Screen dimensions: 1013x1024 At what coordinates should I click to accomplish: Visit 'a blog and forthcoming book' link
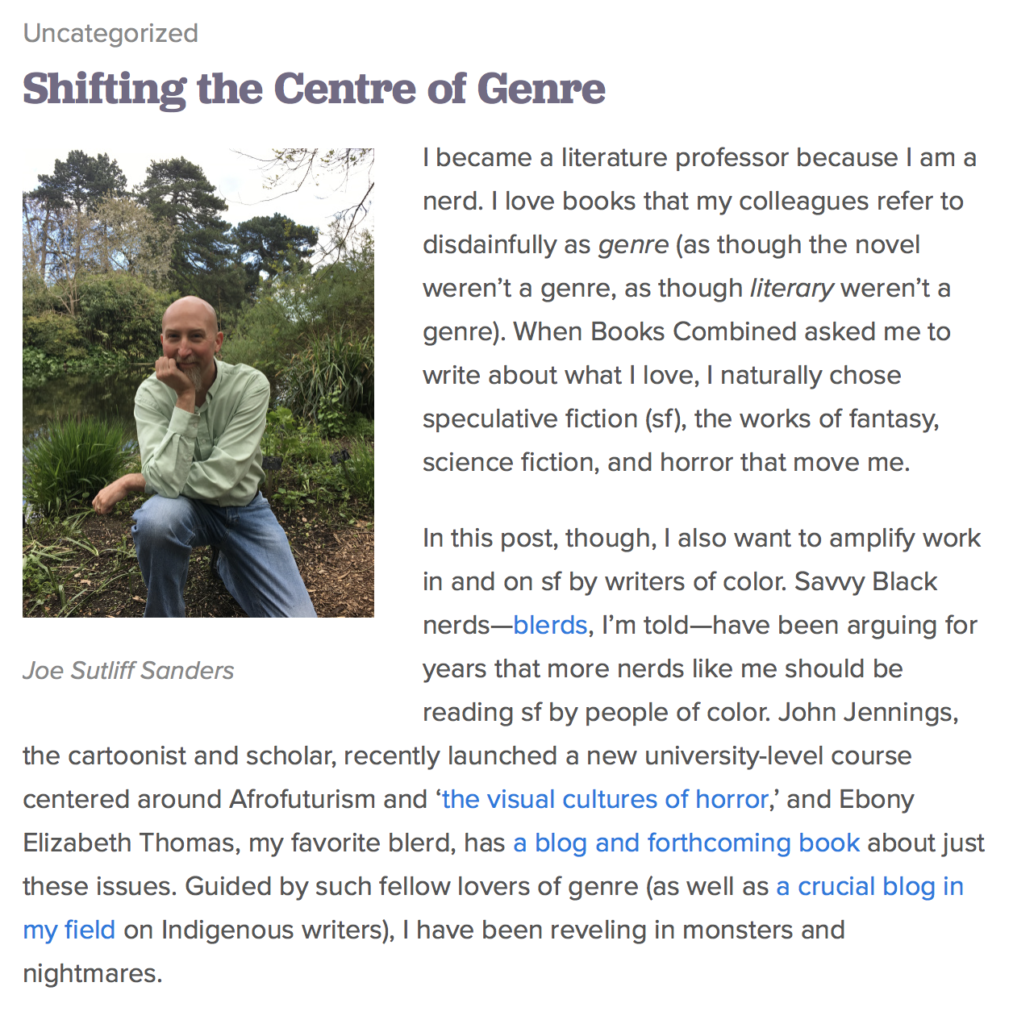[x=686, y=843]
